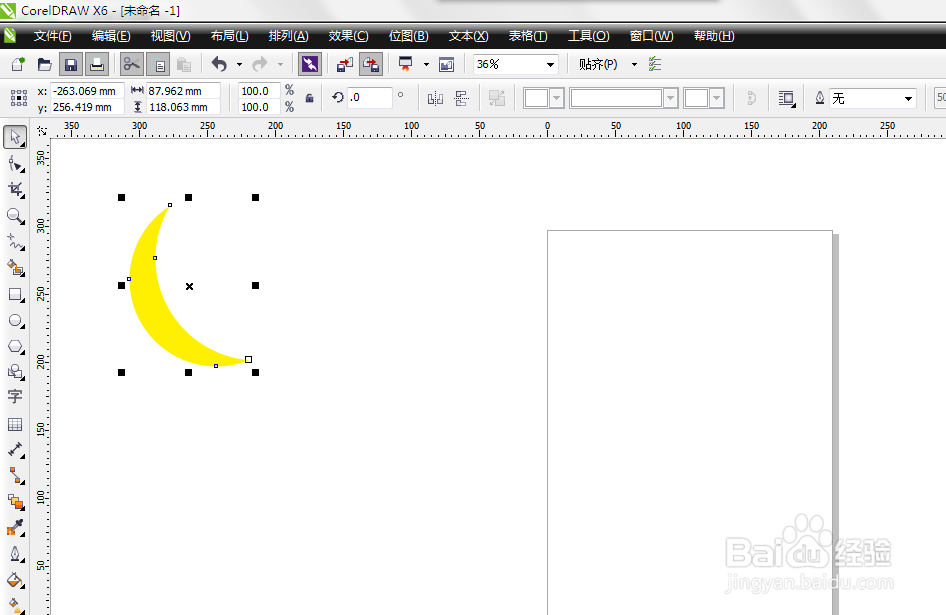Open the 帮助(H) menu
The width and height of the screenshot is (946, 615).
[714, 36]
